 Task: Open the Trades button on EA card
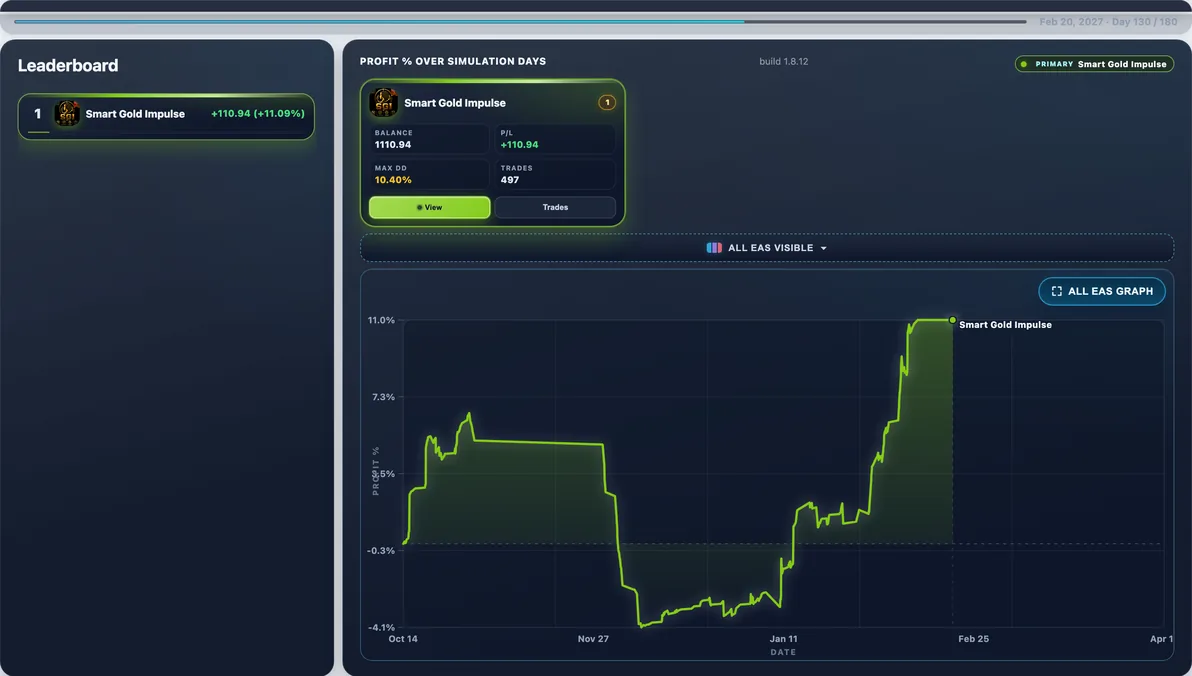(555, 207)
